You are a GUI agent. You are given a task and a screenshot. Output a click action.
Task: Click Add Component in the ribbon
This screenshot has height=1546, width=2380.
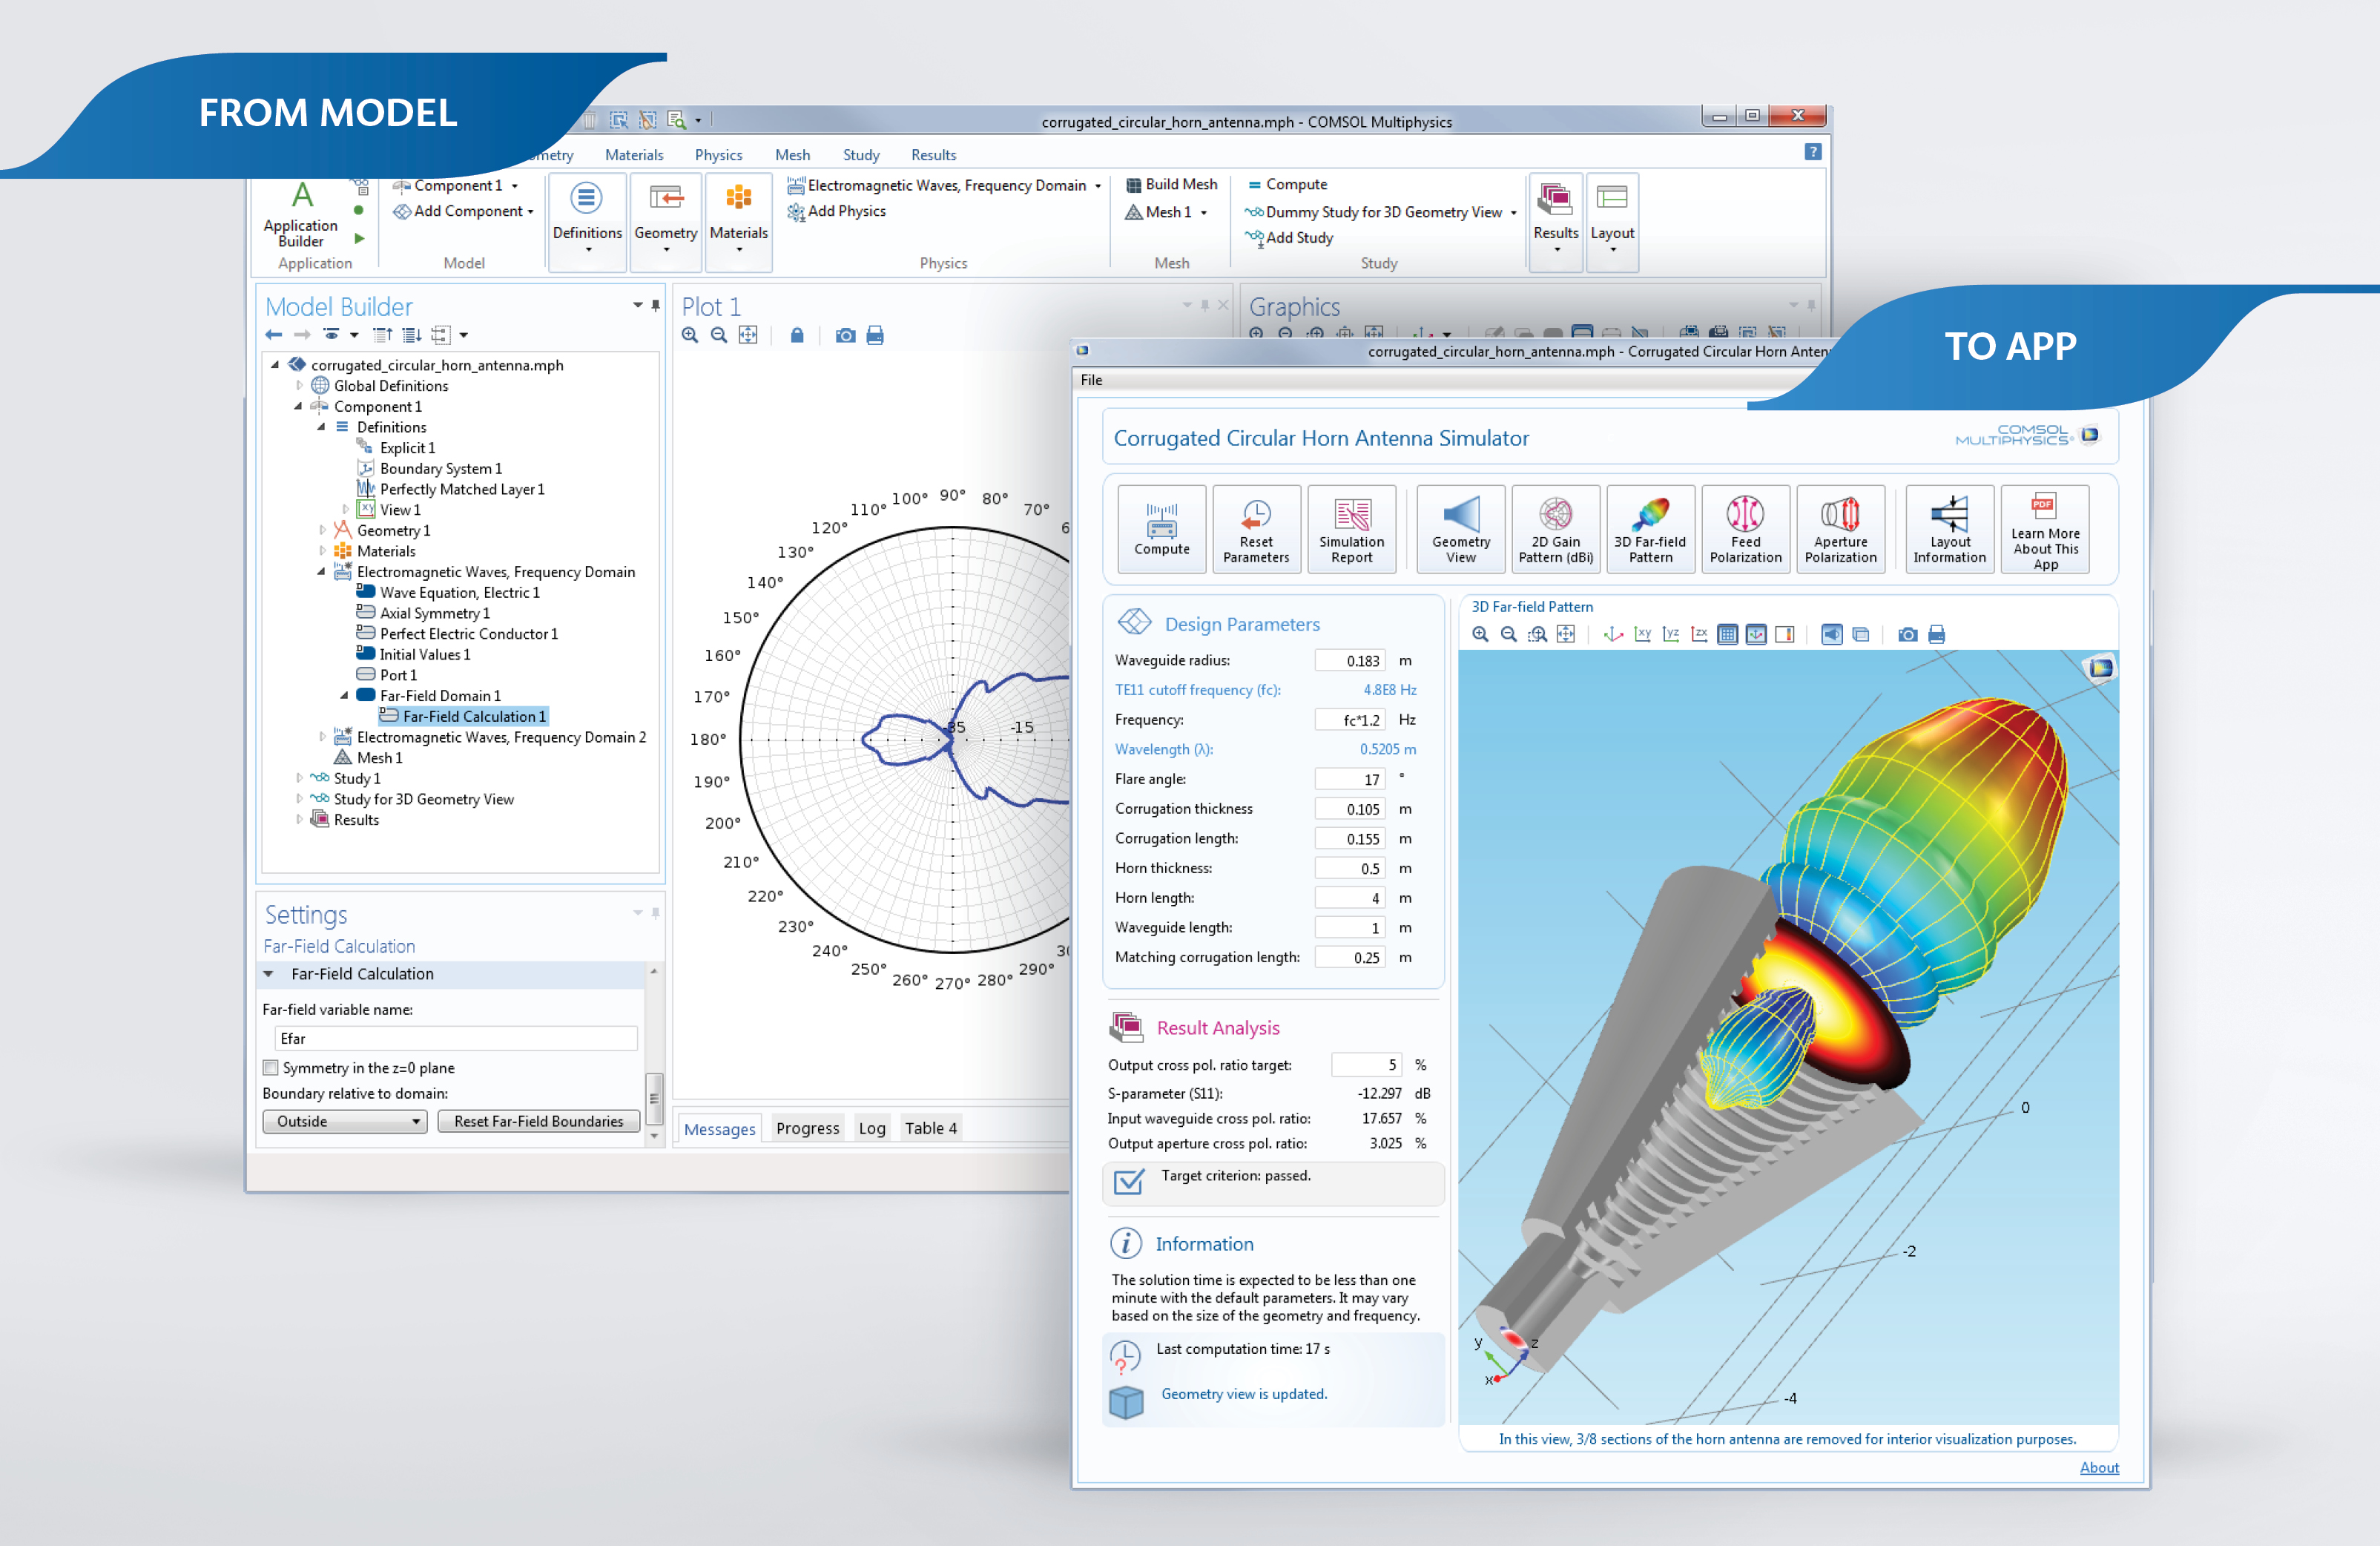[x=462, y=211]
